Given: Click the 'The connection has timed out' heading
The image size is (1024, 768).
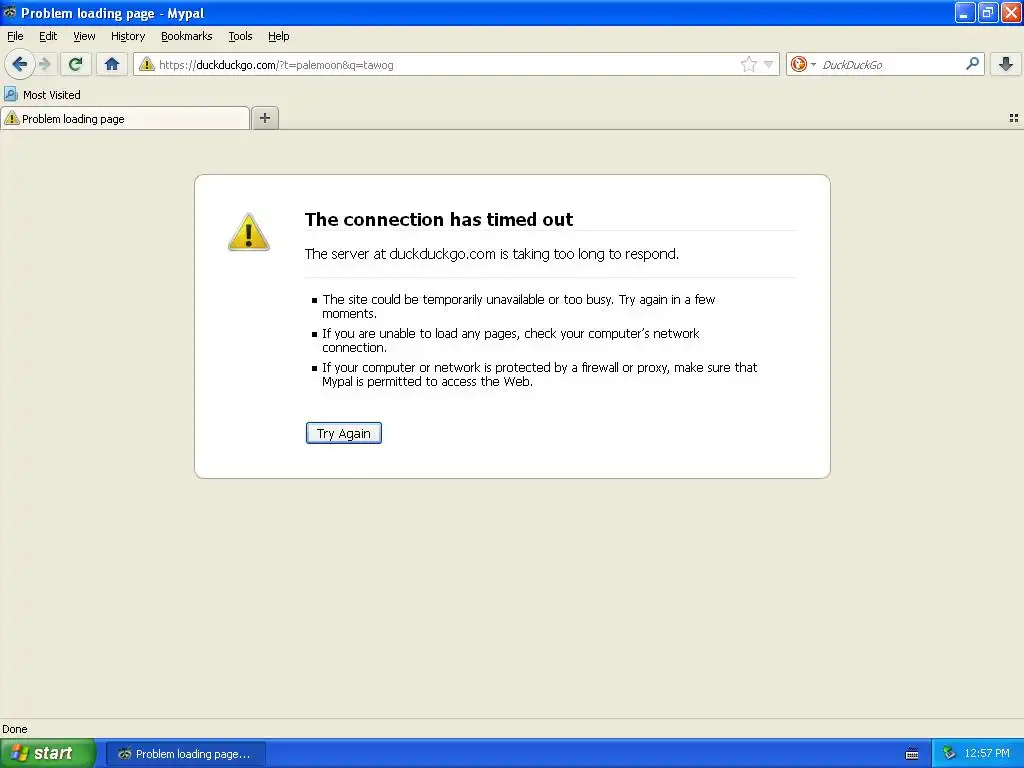Looking at the screenshot, I should [439, 219].
